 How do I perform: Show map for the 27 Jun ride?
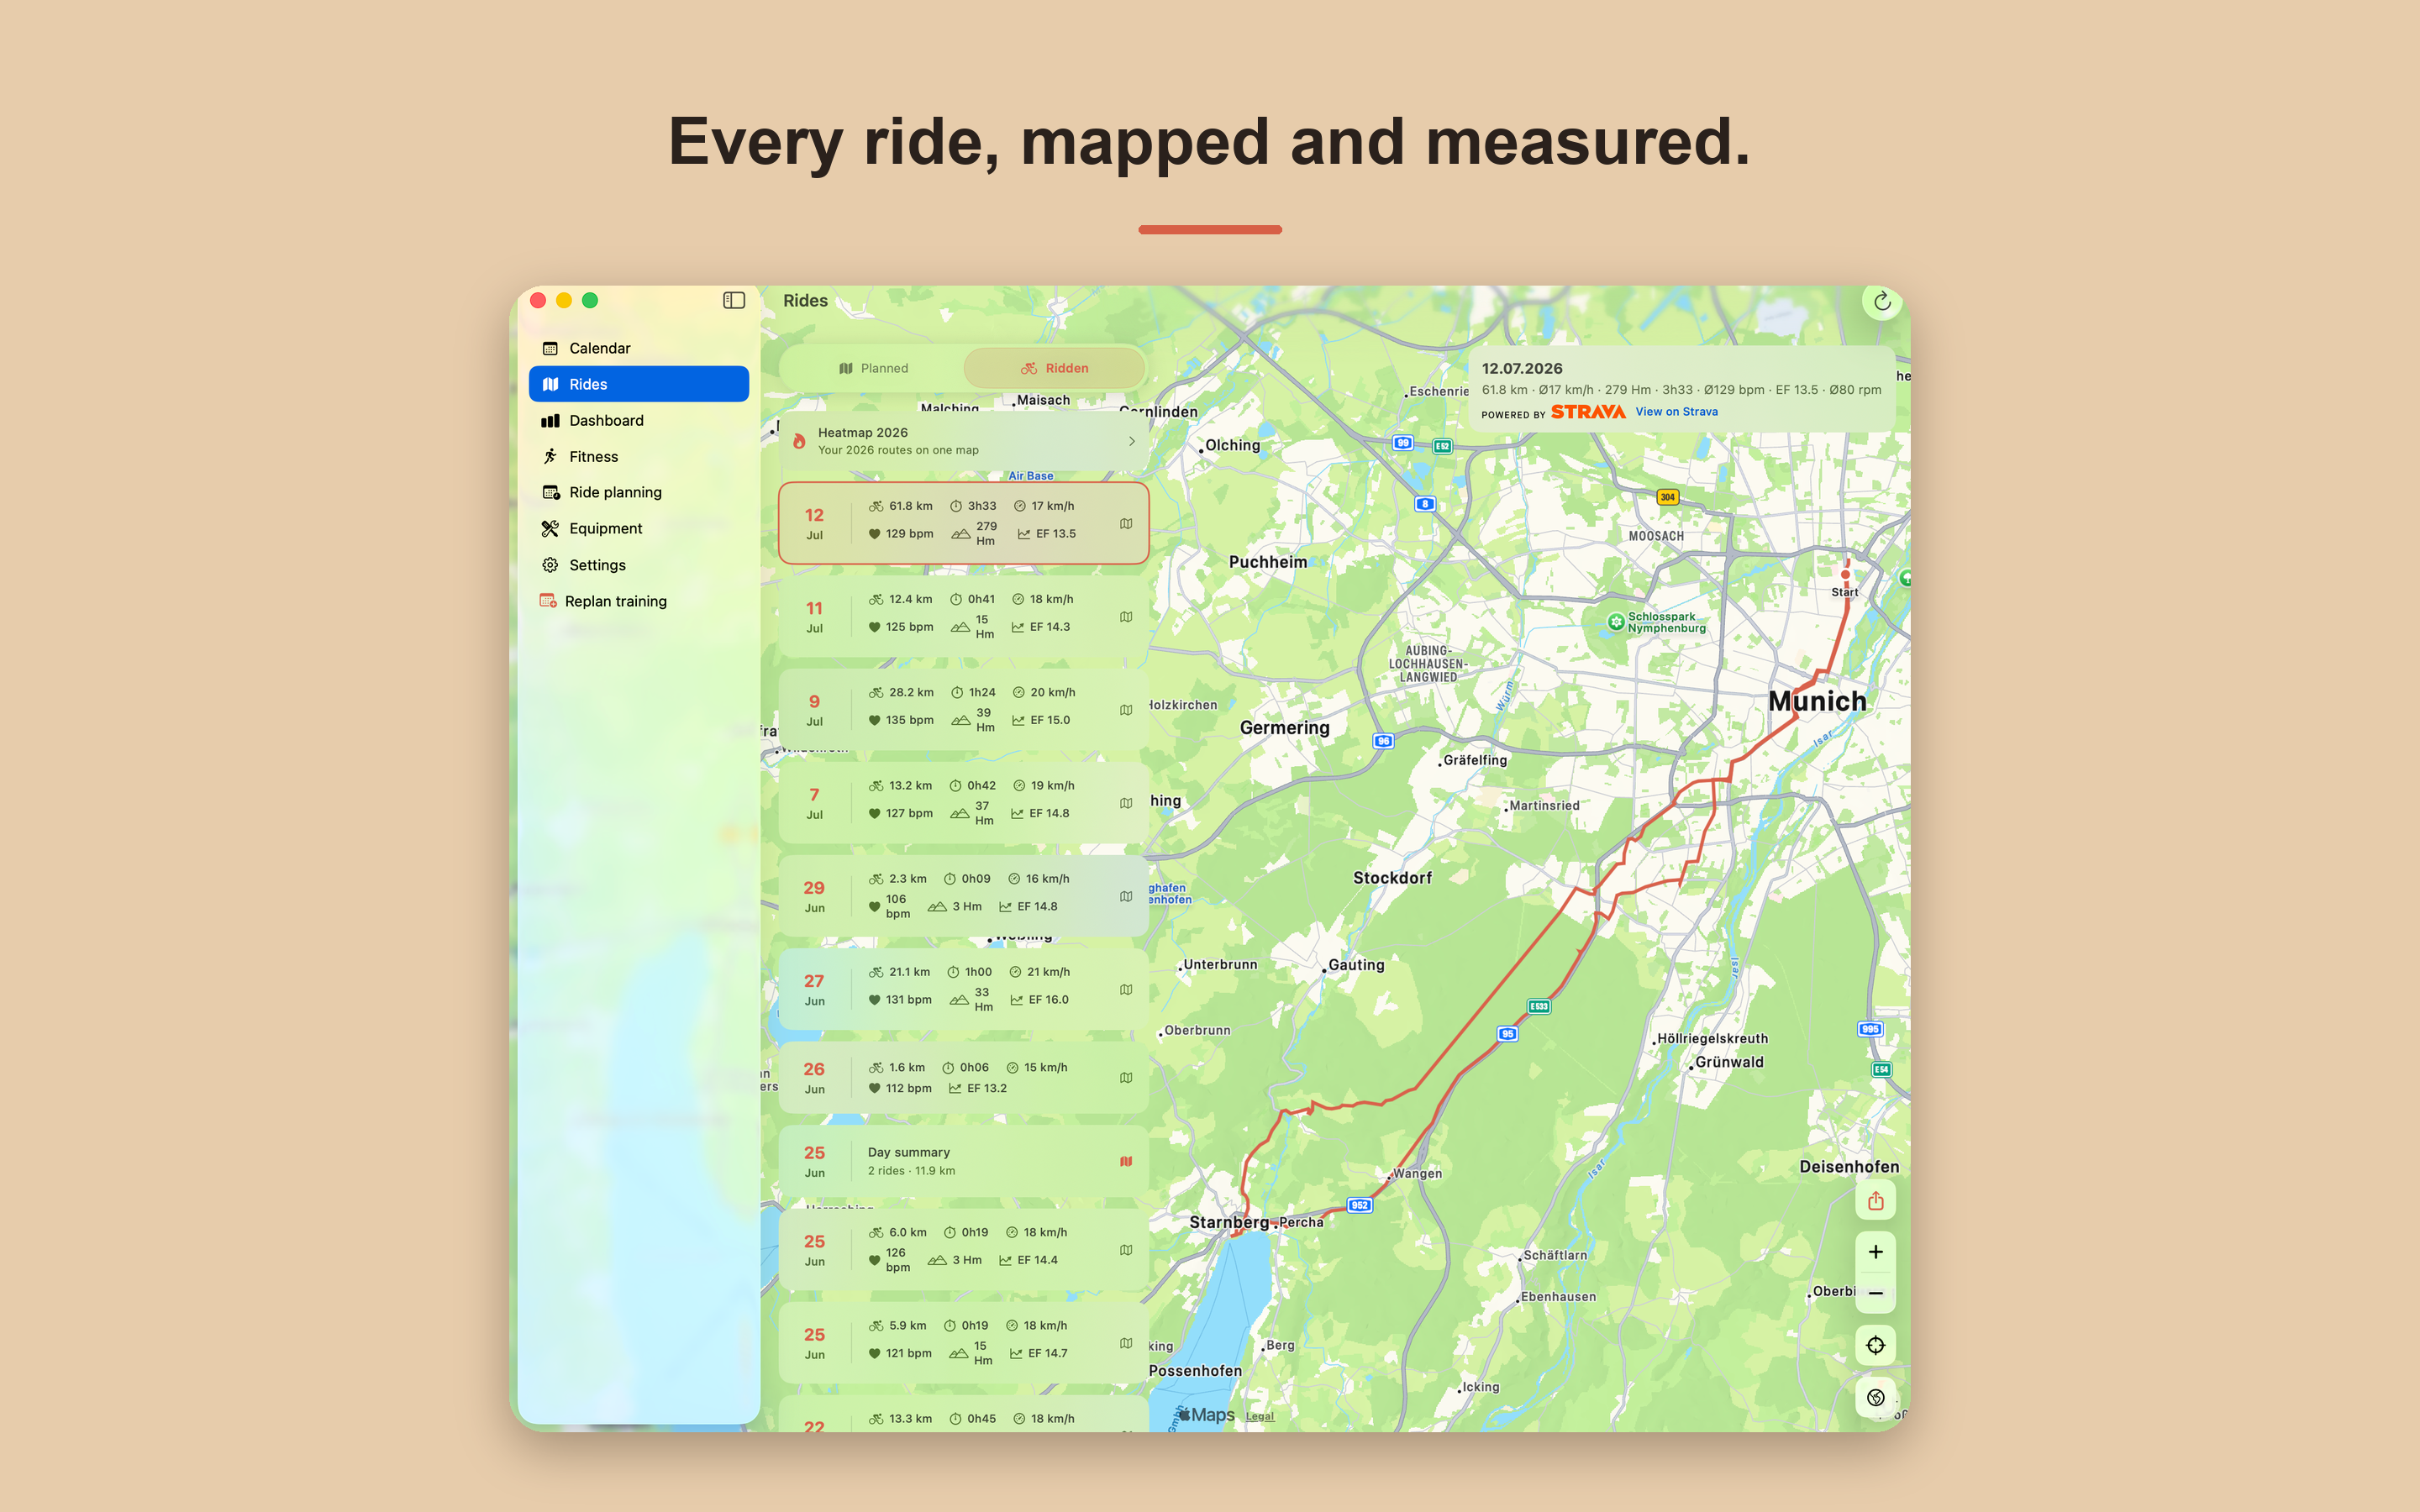pos(1126,989)
